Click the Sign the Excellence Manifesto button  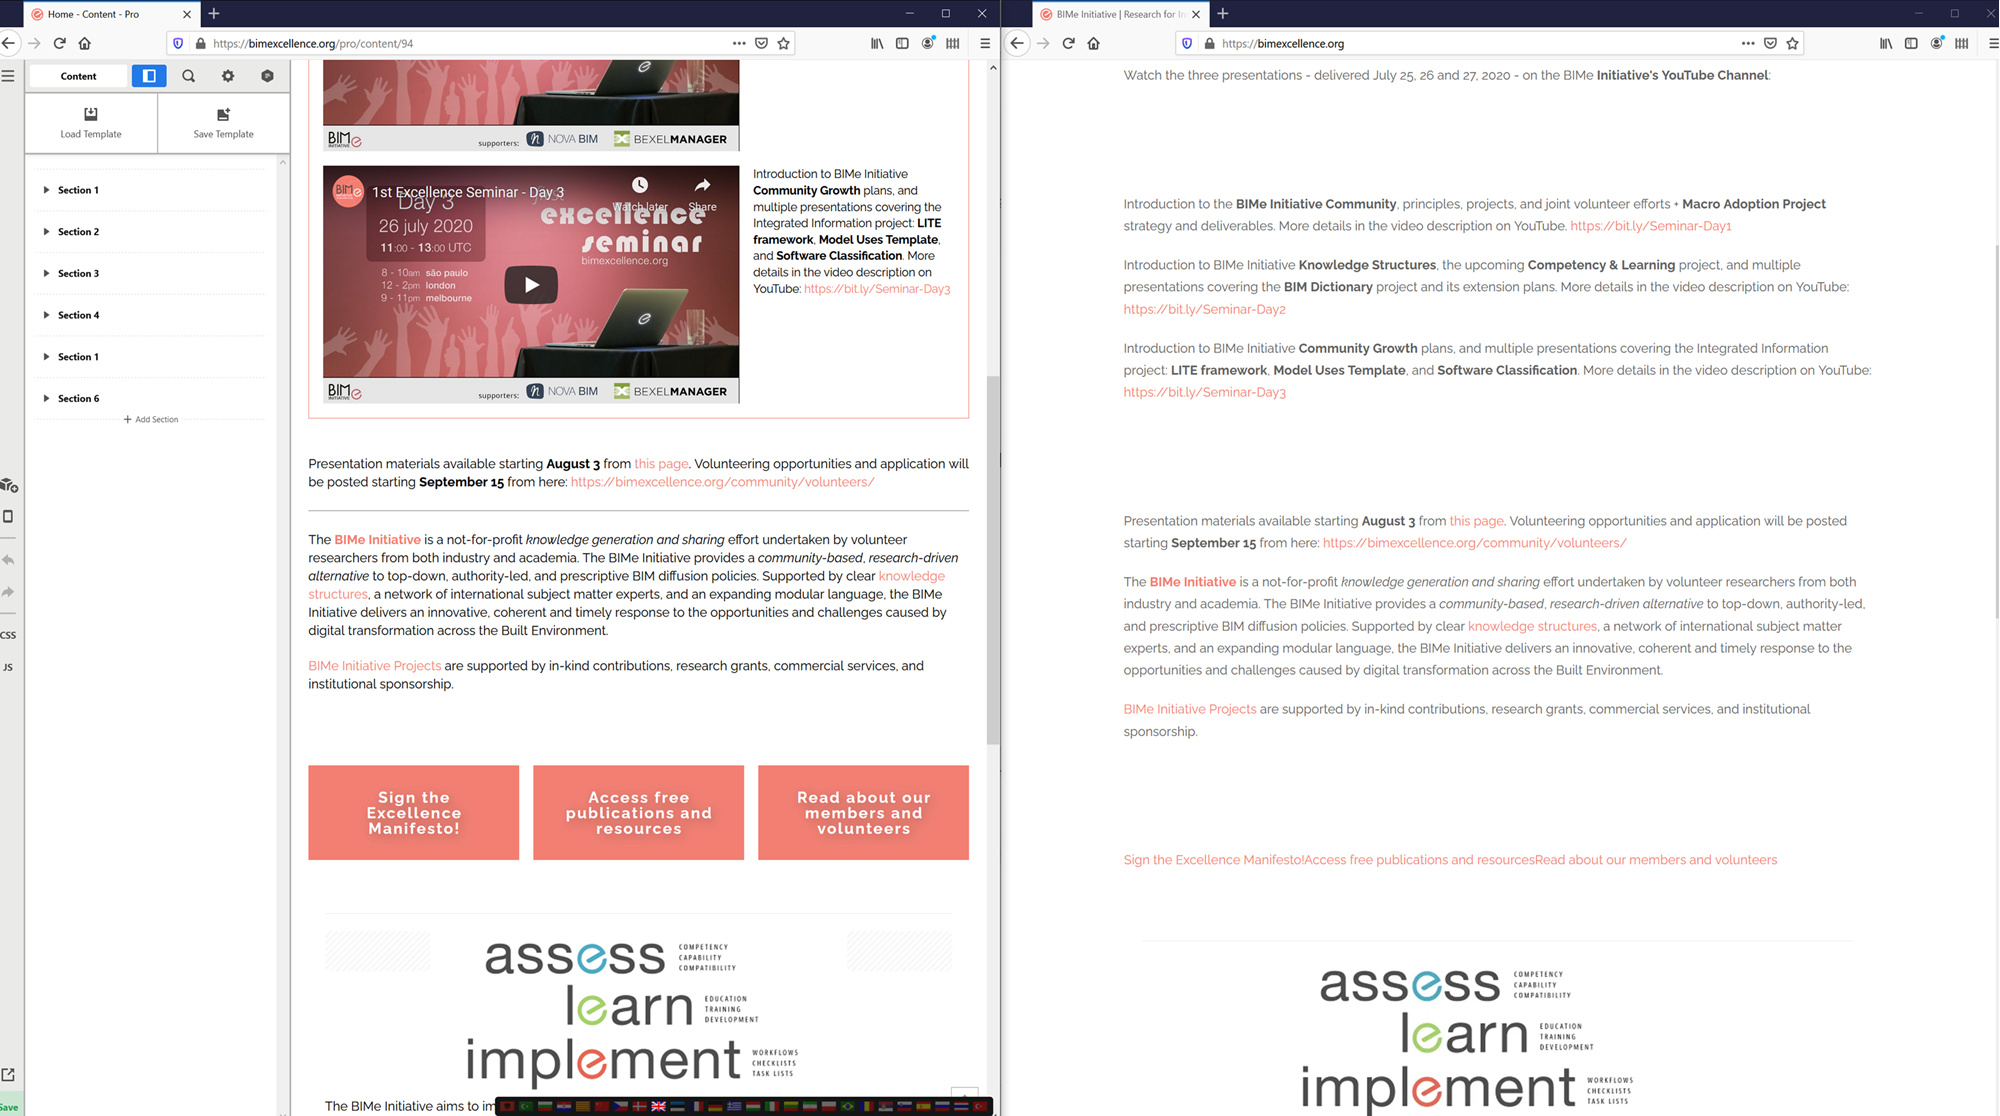click(x=414, y=813)
